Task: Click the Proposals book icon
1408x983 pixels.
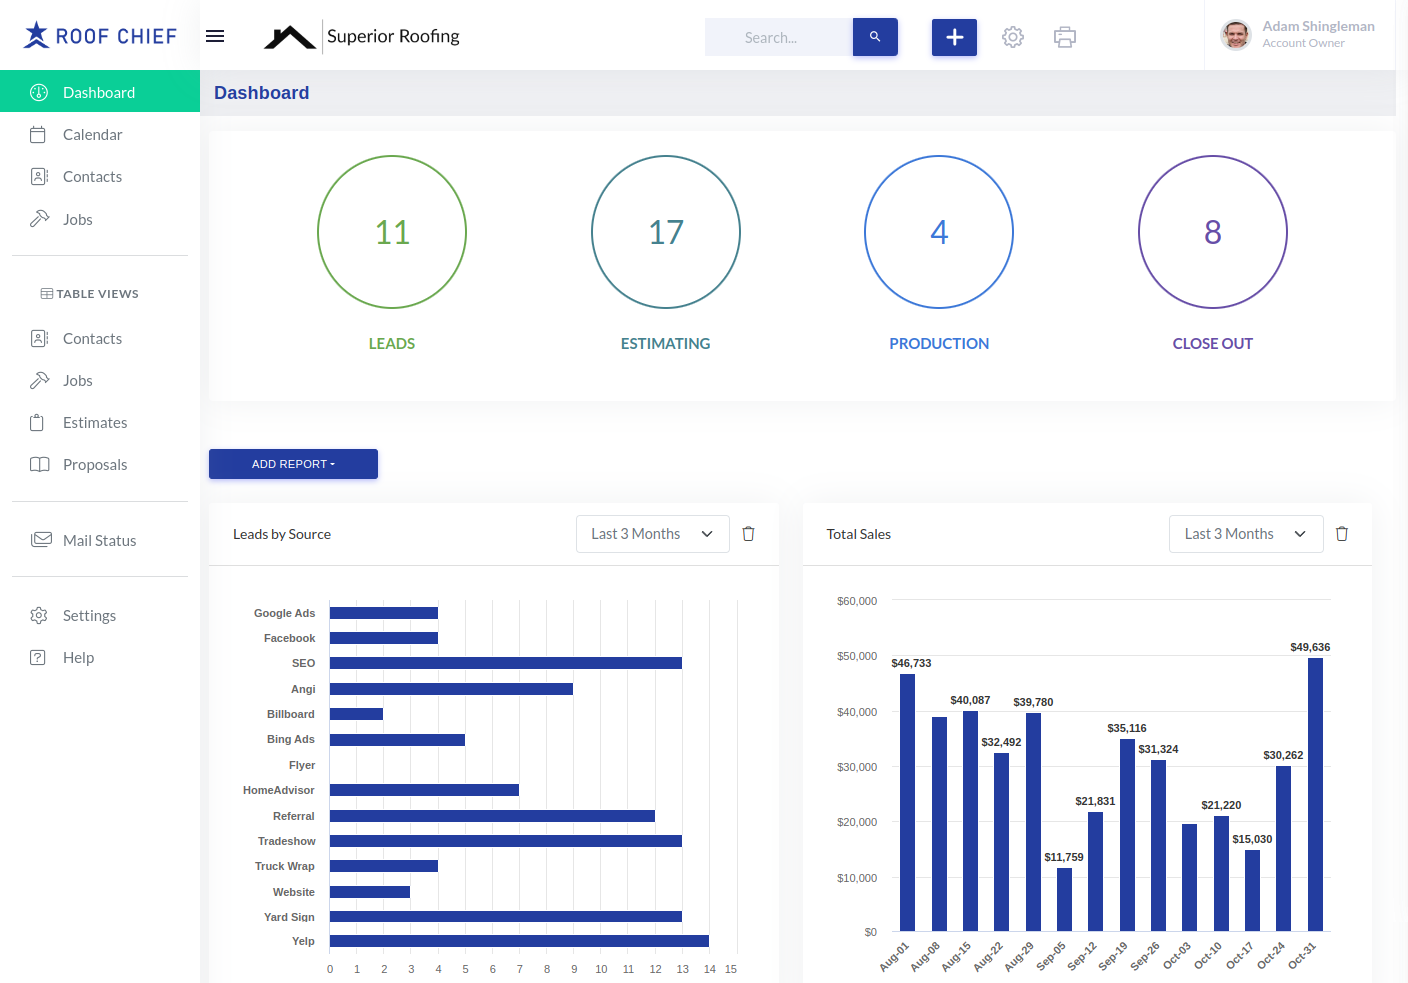Action: point(39,464)
